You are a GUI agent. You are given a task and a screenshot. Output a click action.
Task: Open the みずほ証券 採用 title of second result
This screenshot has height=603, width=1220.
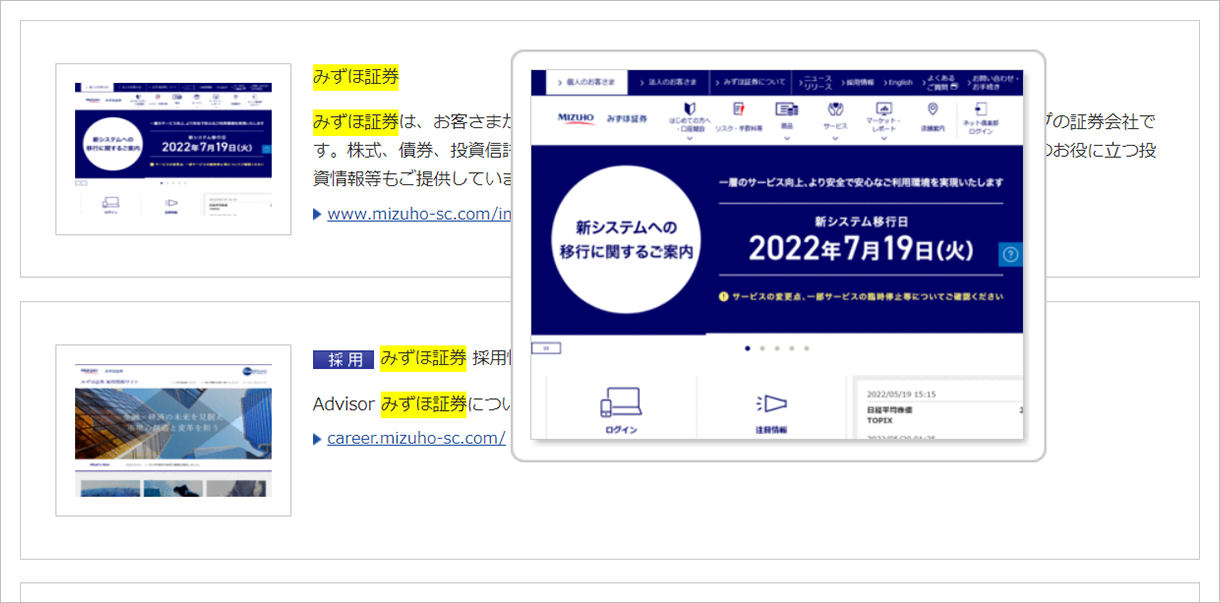445,358
